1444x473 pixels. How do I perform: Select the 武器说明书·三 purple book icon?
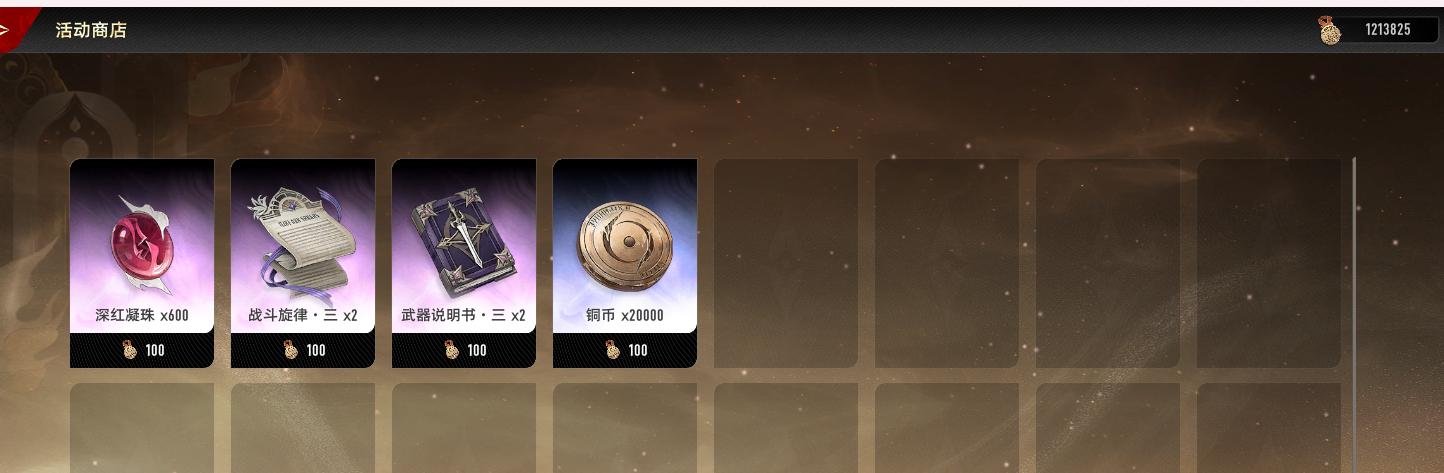point(464,242)
